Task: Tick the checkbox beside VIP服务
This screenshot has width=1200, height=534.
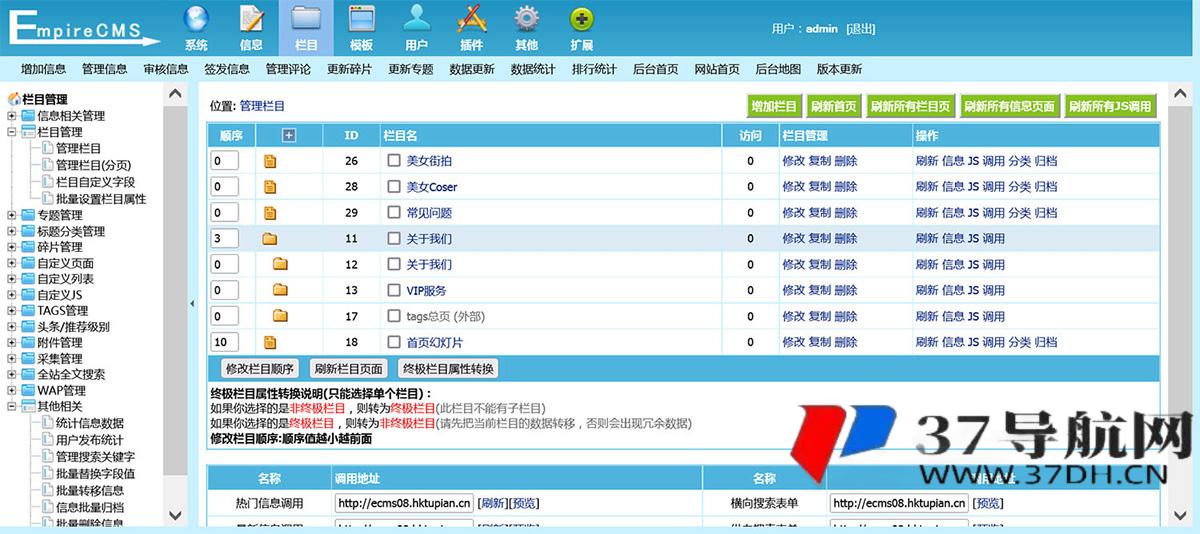Action: pos(394,291)
